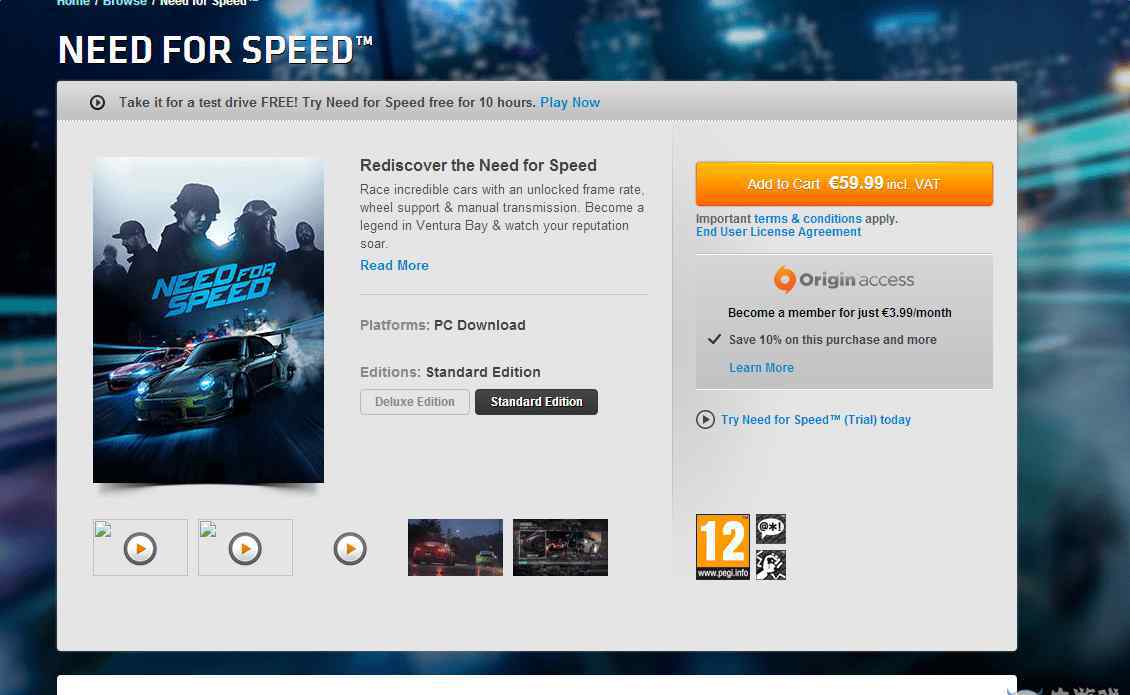The width and height of the screenshot is (1130, 695).
Task: Click the play icon beside the free trial banner
Action: (97, 102)
